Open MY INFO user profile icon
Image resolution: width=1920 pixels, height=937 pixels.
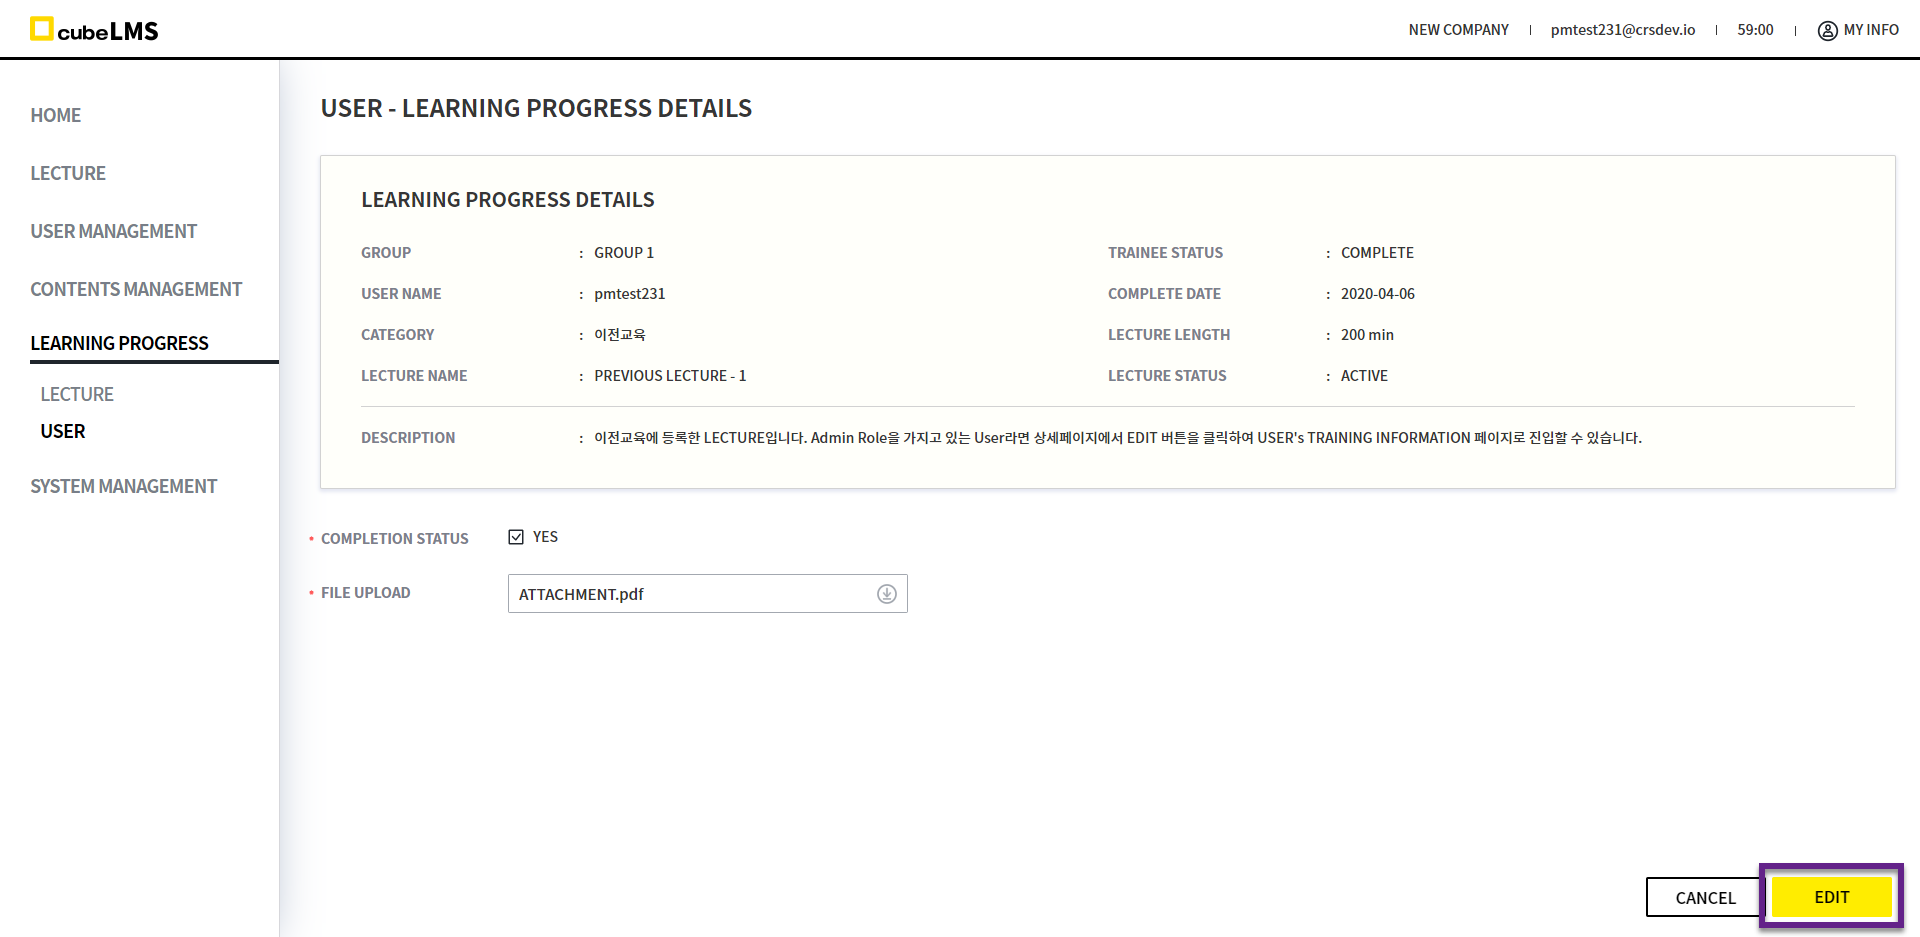pos(1827,30)
